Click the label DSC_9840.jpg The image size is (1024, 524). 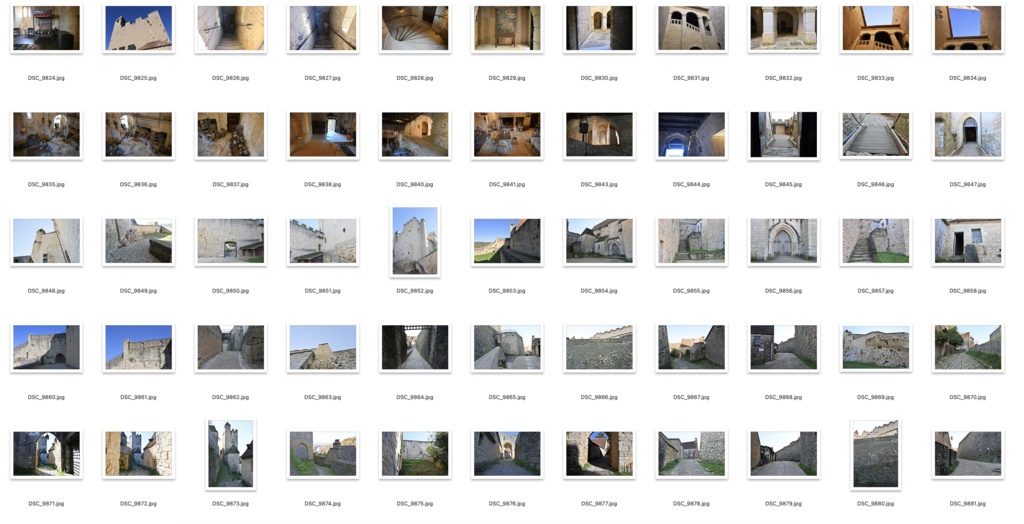click(x=415, y=184)
